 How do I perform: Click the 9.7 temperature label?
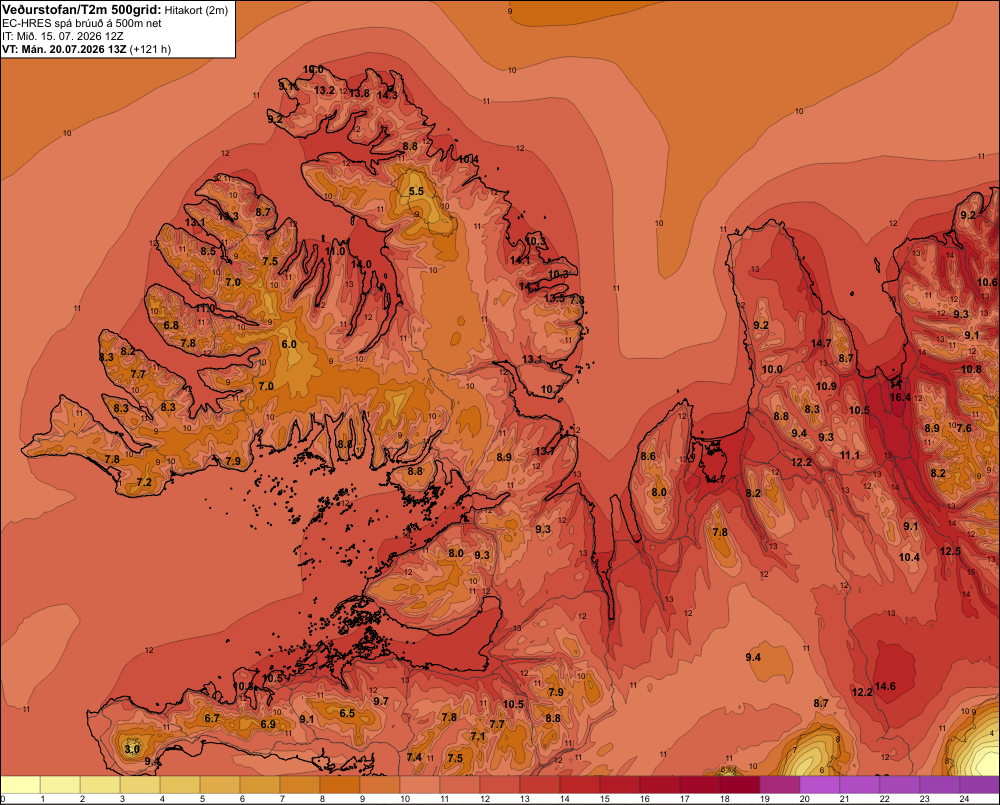[x=381, y=701]
